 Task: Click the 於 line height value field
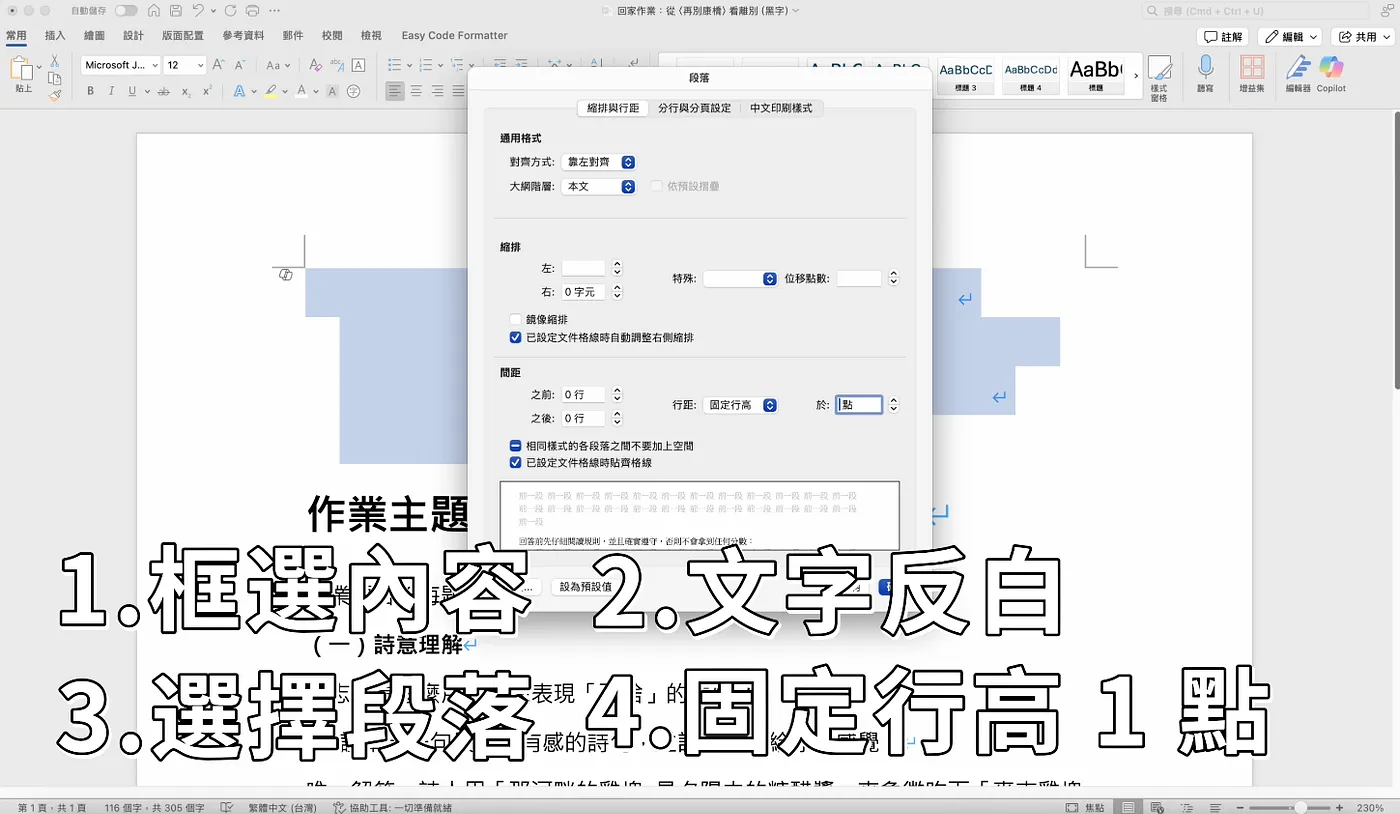point(859,405)
